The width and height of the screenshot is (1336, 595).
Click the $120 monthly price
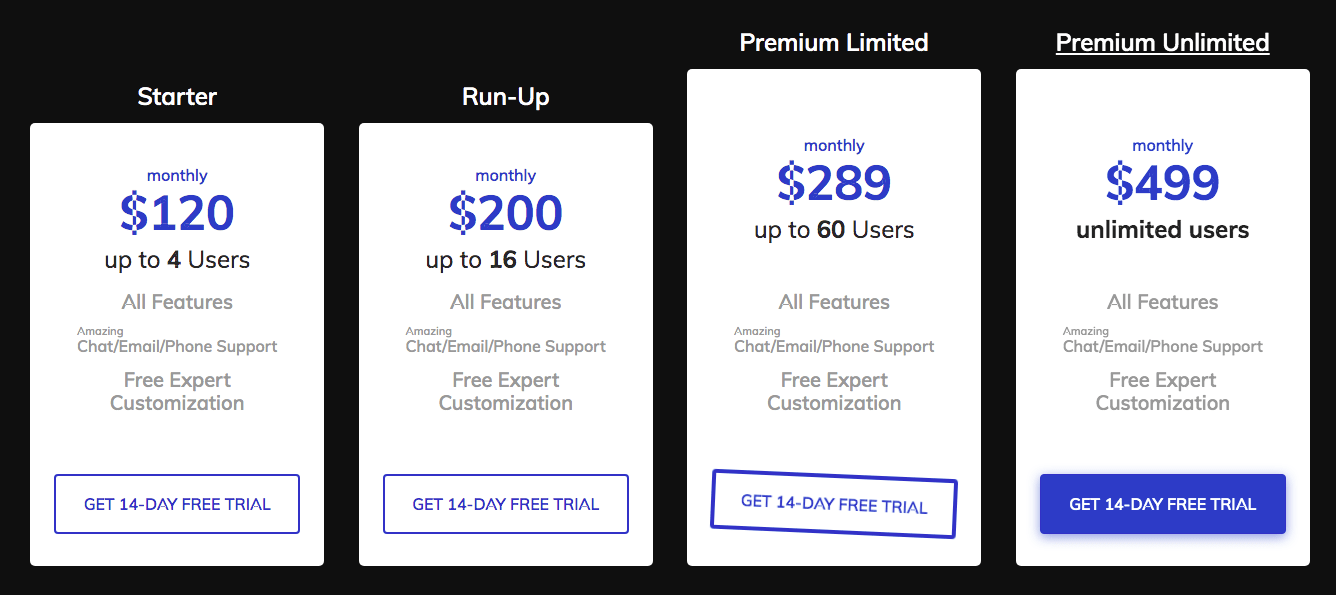177,212
